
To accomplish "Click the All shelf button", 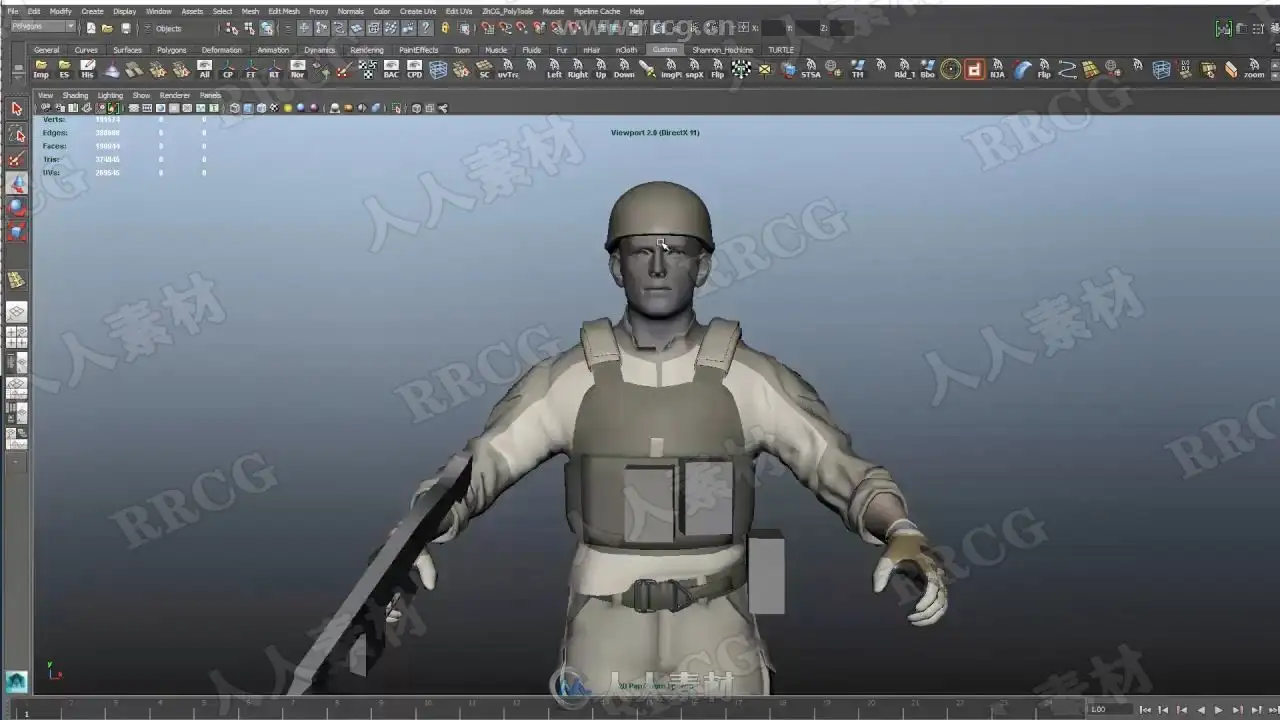I will pos(204,69).
